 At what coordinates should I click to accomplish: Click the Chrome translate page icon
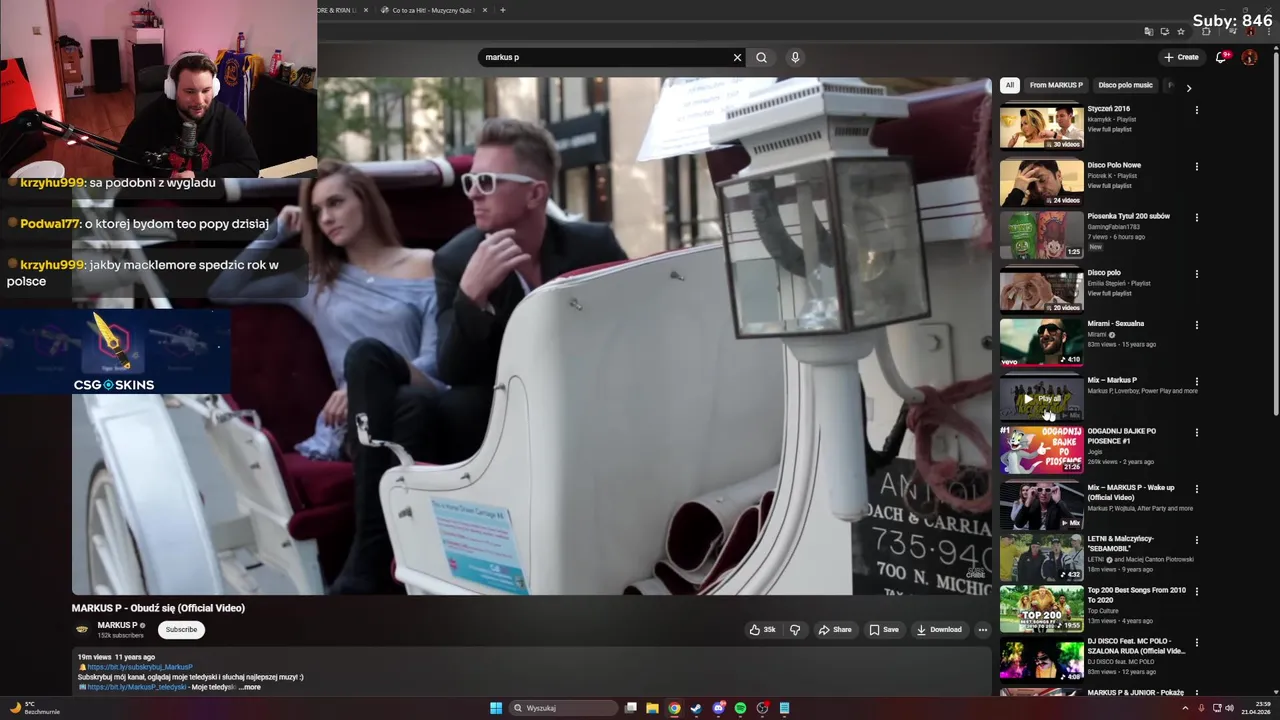pos(1149,32)
